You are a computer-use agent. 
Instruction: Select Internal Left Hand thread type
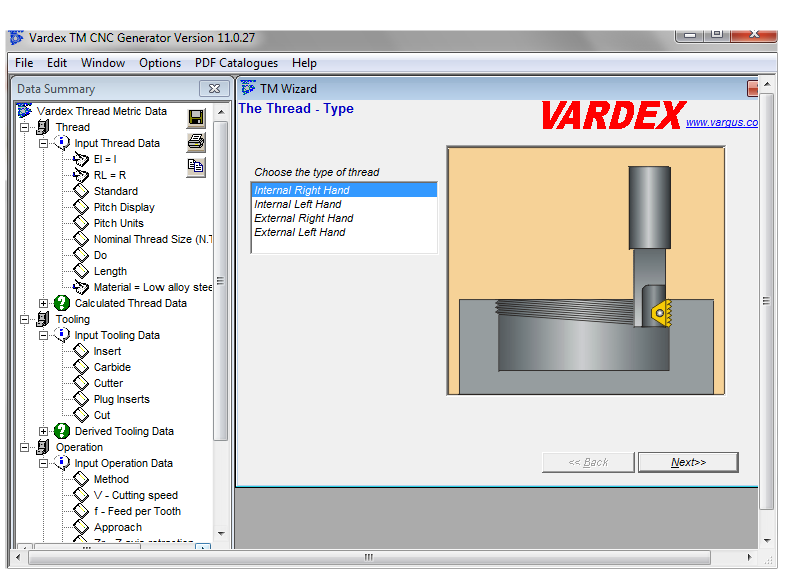pyautogui.click(x=344, y=204)
